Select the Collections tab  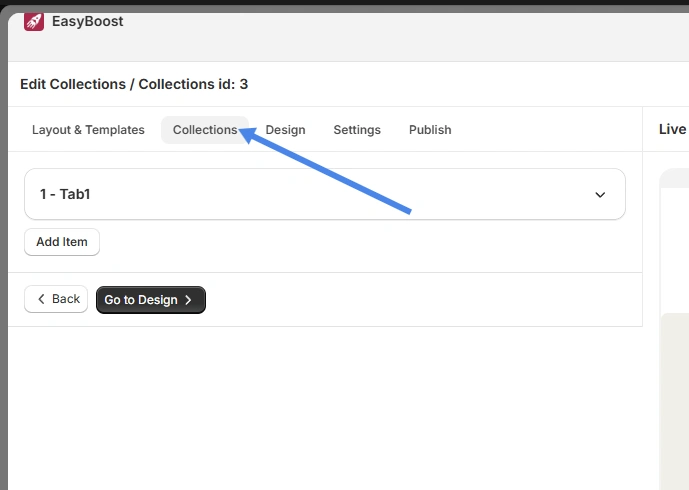tap(205, 130)
